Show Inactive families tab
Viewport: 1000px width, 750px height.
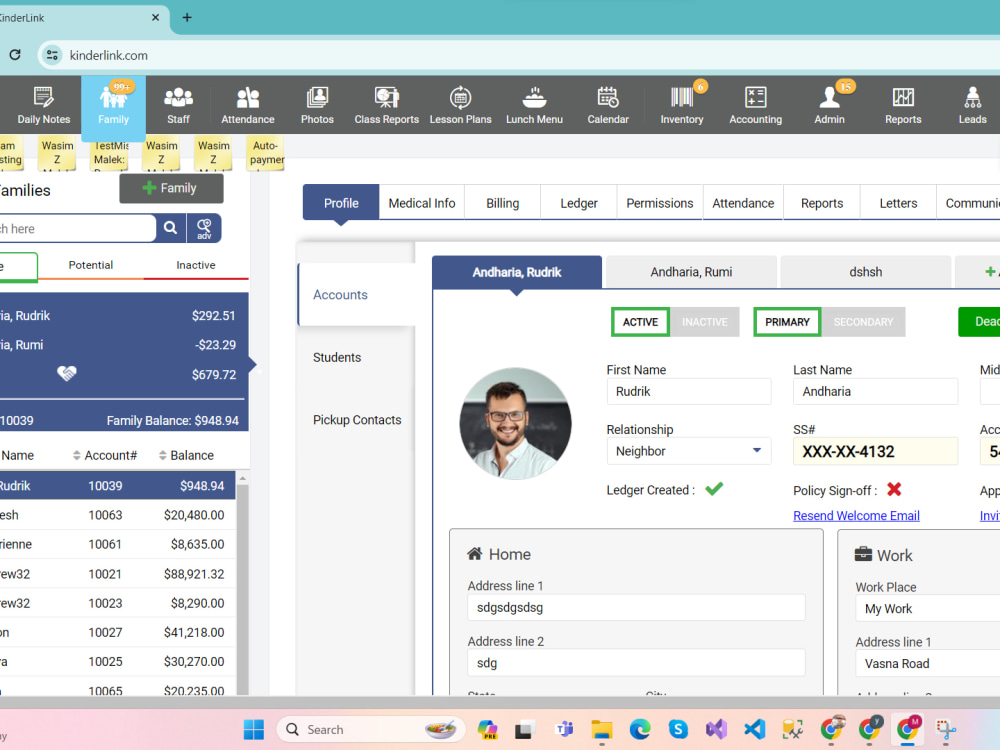point(196,265)
